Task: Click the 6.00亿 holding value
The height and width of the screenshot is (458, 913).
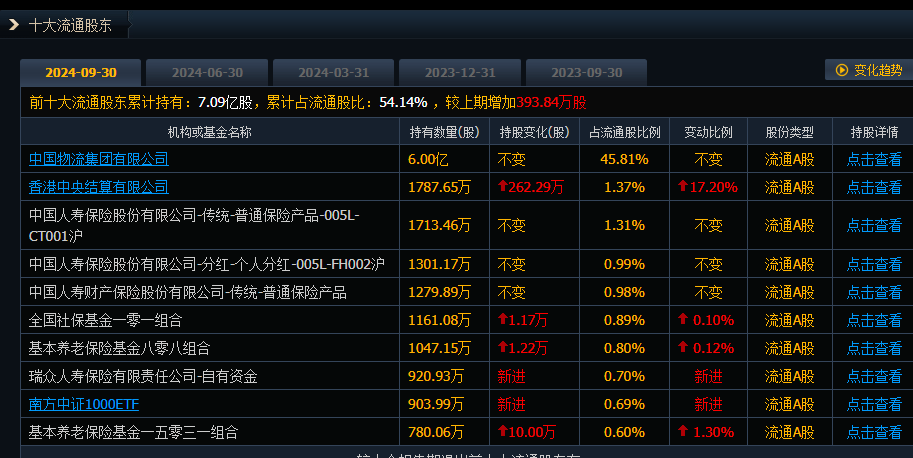Action: click(x=428, y=159)
